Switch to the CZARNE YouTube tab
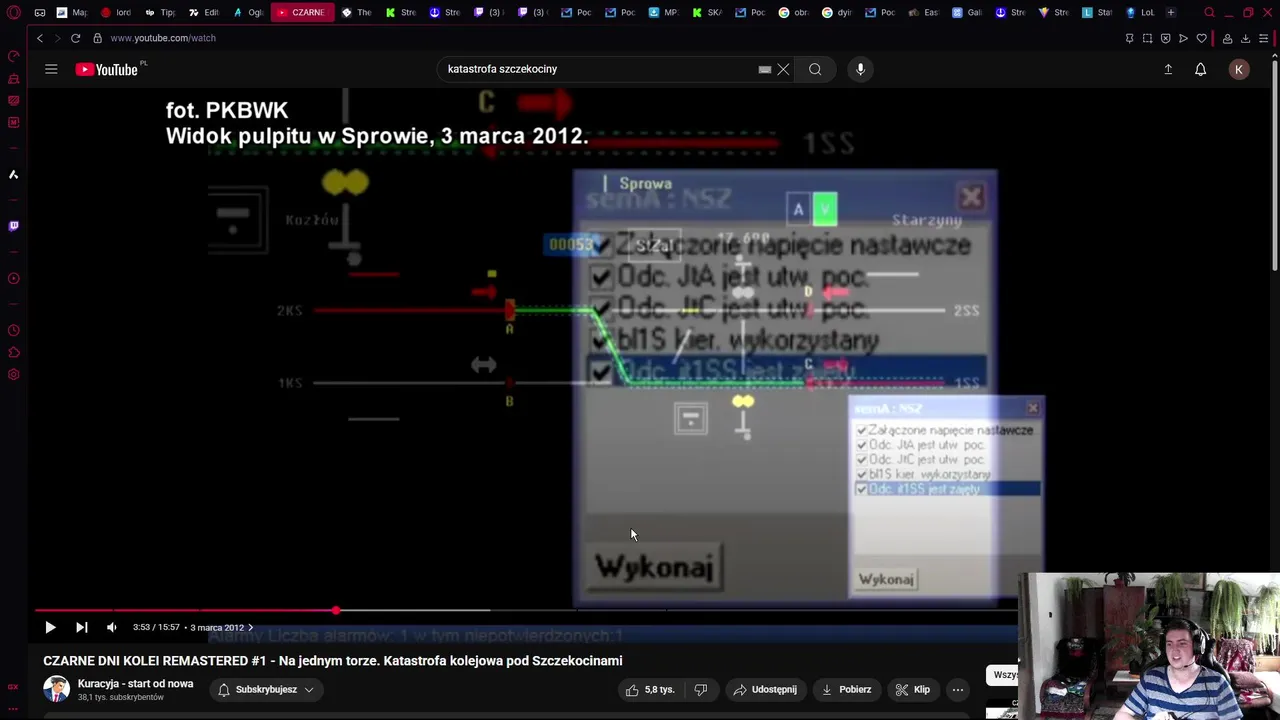Image resolution: width=1280 pixels, height=720 pixels. click(x=302, y=13)
